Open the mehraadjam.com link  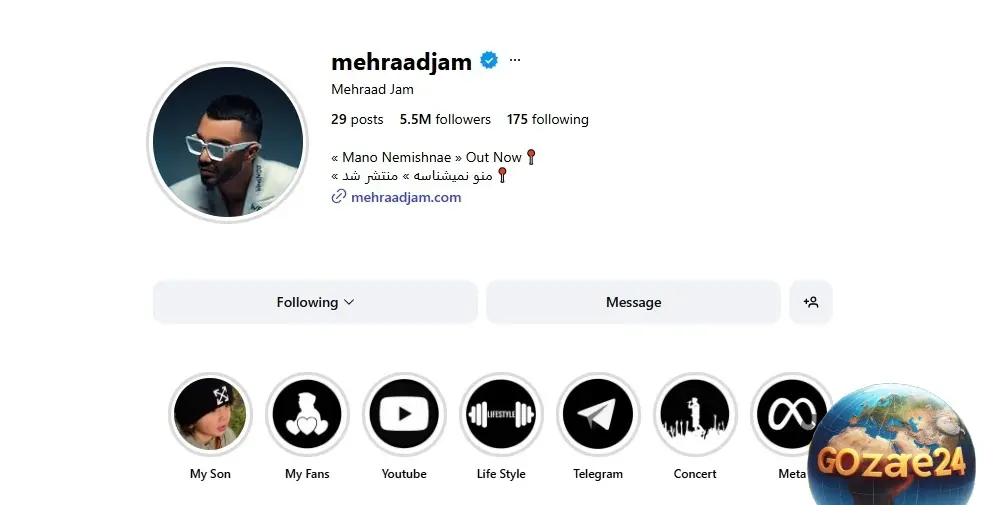coord(406,197)
